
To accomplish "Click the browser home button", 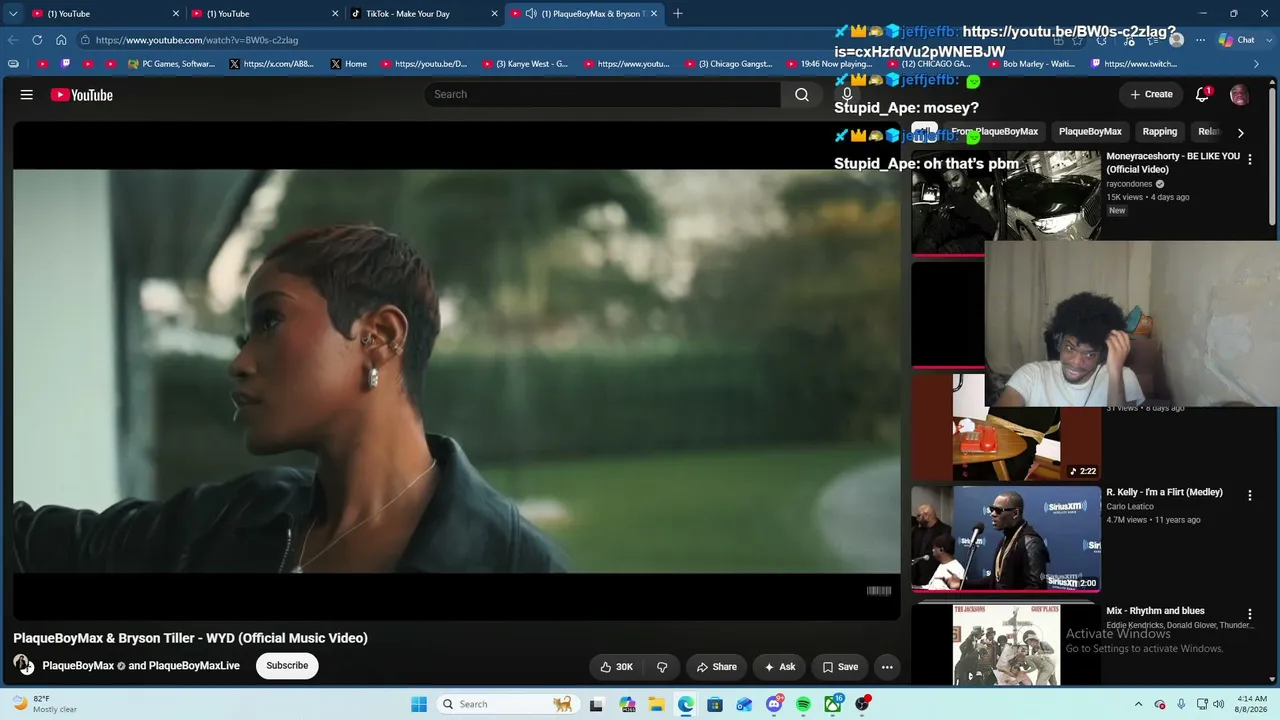I will pyautogui.click(x=61, y=40).
